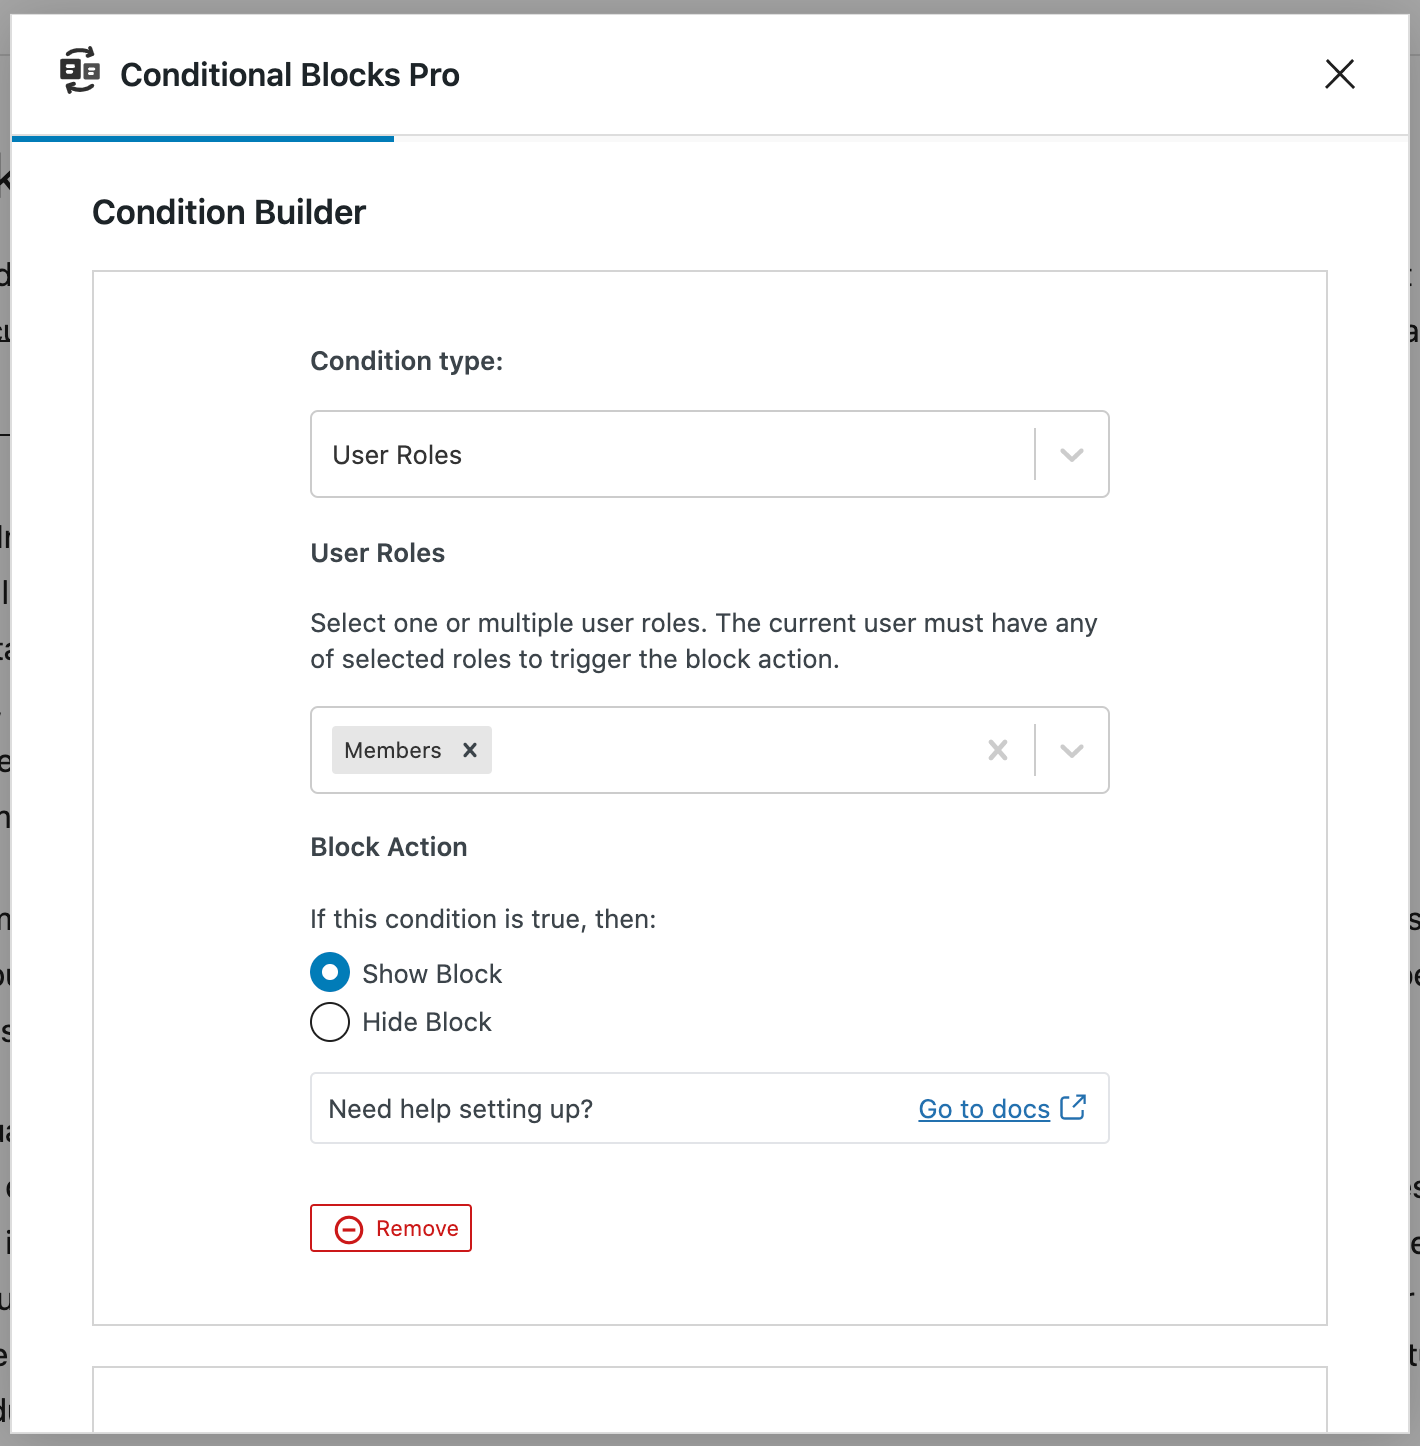Open the Go to docs link
This screenshot has width=1420, height=1446.
coord(984,1108)
